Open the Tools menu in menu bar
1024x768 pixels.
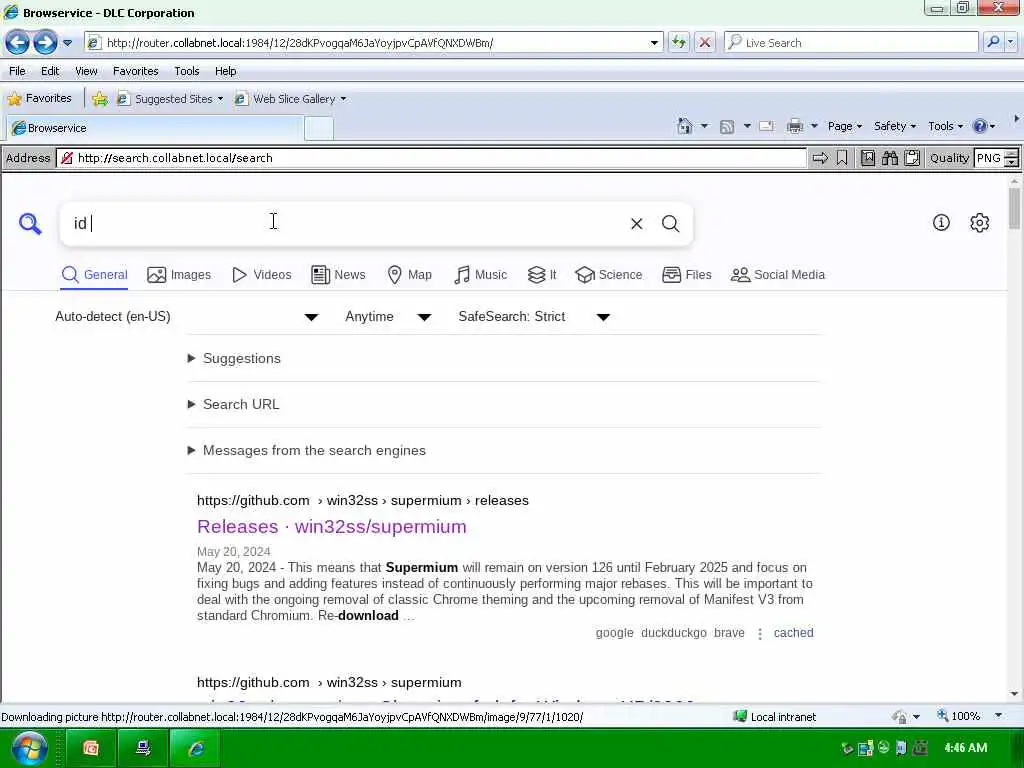coord(187,71)
